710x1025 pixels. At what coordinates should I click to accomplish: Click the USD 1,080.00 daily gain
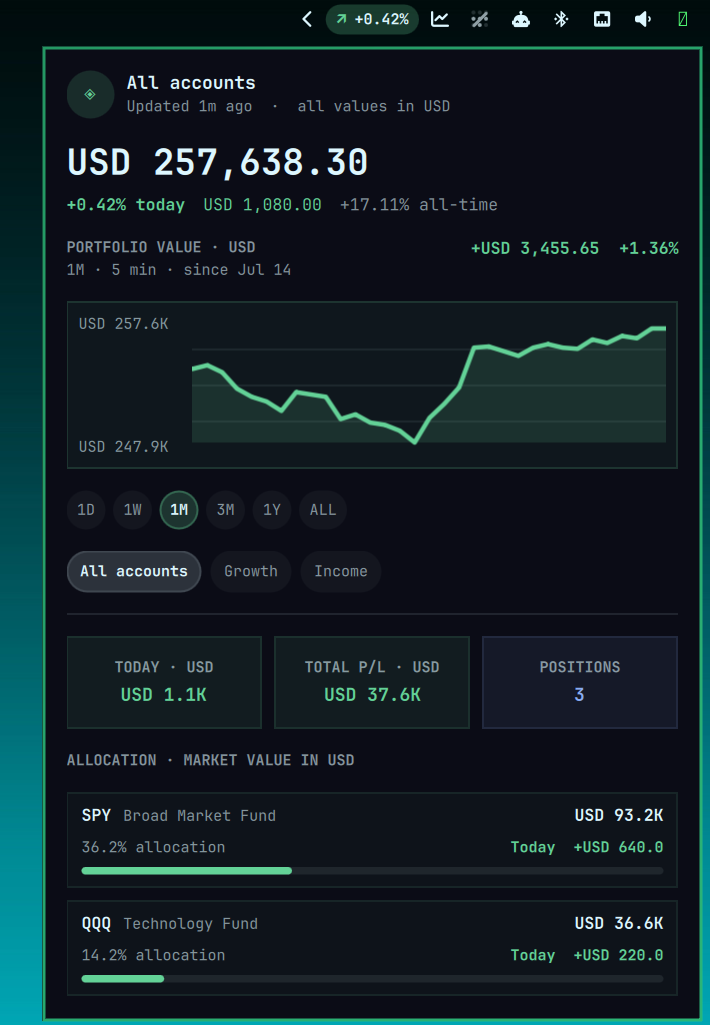(x=262, y=205)
